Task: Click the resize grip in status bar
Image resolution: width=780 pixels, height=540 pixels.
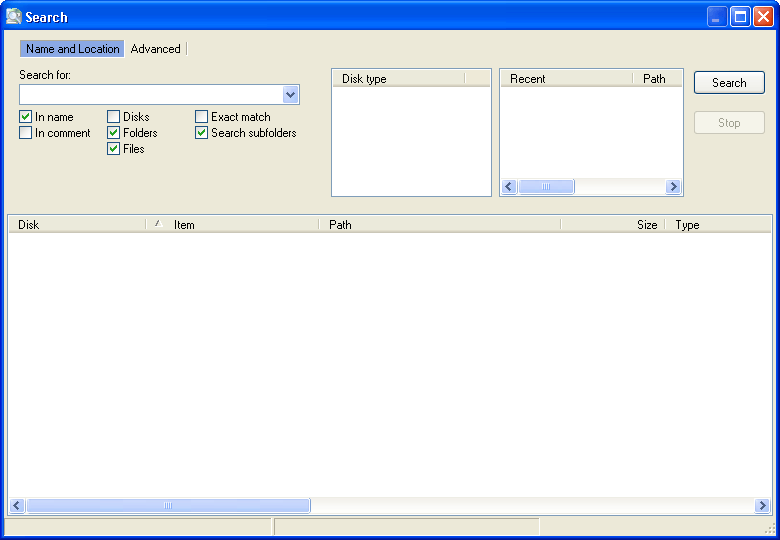Action: click(x=770, y=529)
